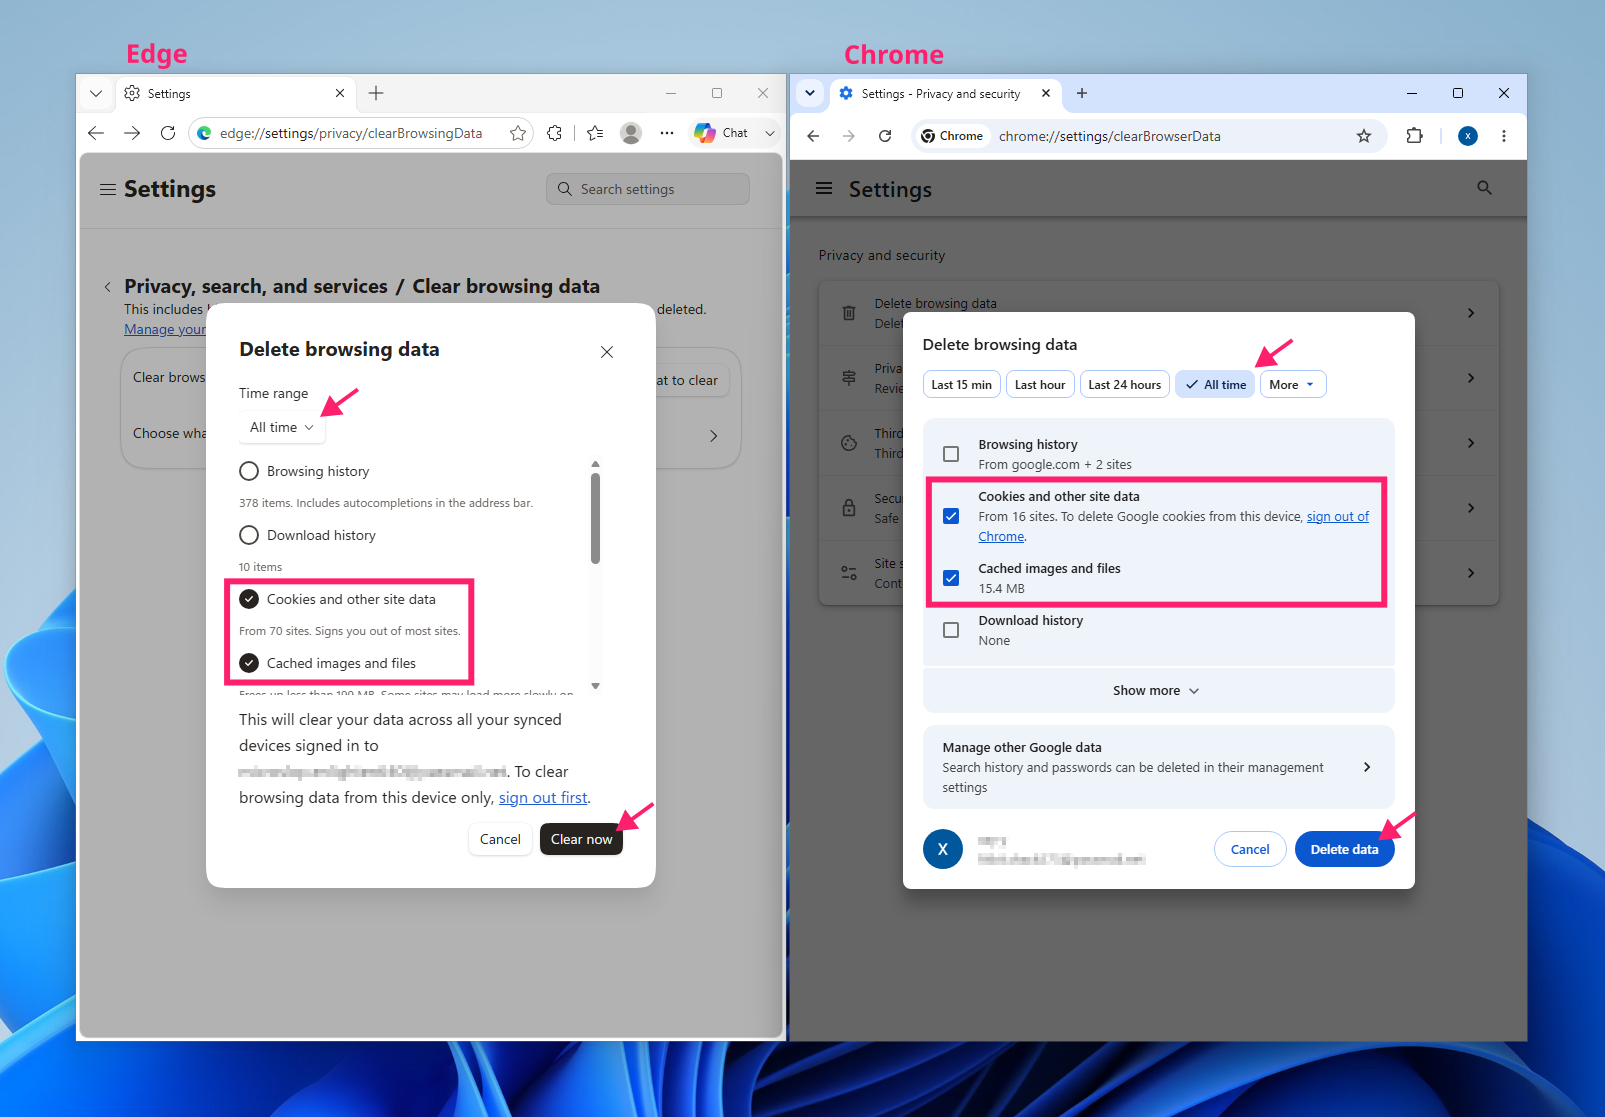This screenshot has width=1605, height=1117.
Task: Click Edge Search settings field
Action: [648, 189]
